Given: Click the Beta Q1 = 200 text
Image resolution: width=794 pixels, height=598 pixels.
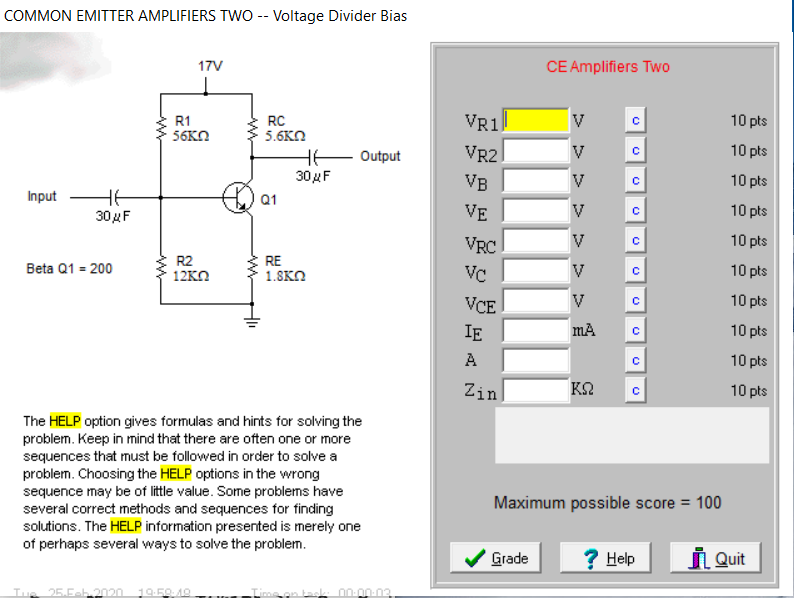Looking at the screenshot, I should click(69, 268).
